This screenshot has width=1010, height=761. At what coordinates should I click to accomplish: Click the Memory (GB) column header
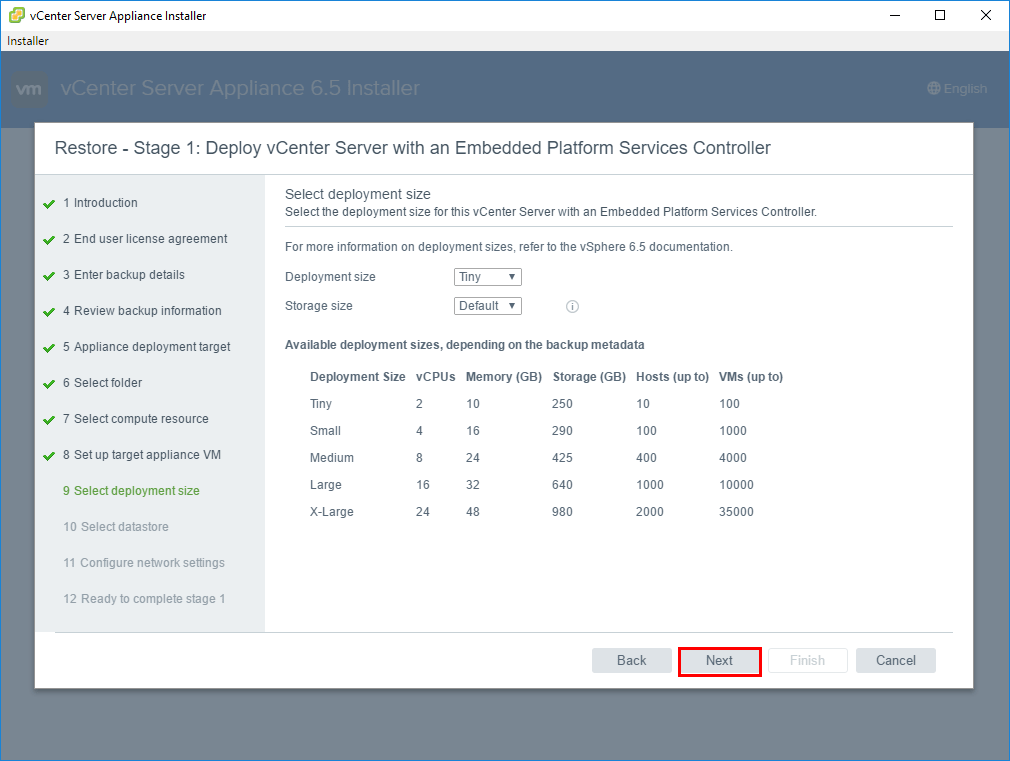[x=504, y=377]
